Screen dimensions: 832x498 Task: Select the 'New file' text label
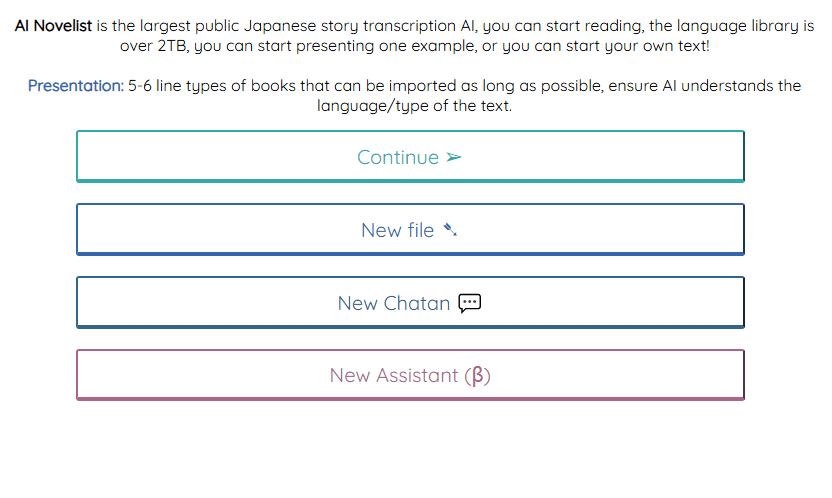point(397,231)
